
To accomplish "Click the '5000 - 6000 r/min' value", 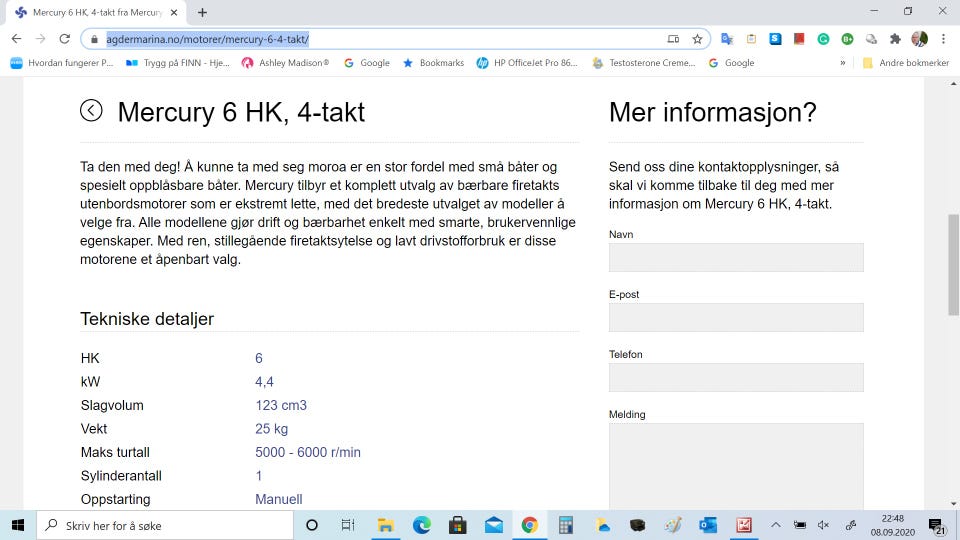I will 308,452.
